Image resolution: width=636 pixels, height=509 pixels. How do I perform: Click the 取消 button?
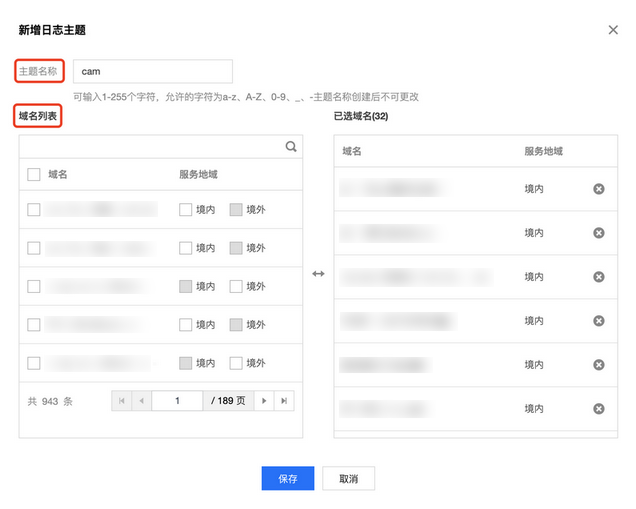click(x=348, y=479)
